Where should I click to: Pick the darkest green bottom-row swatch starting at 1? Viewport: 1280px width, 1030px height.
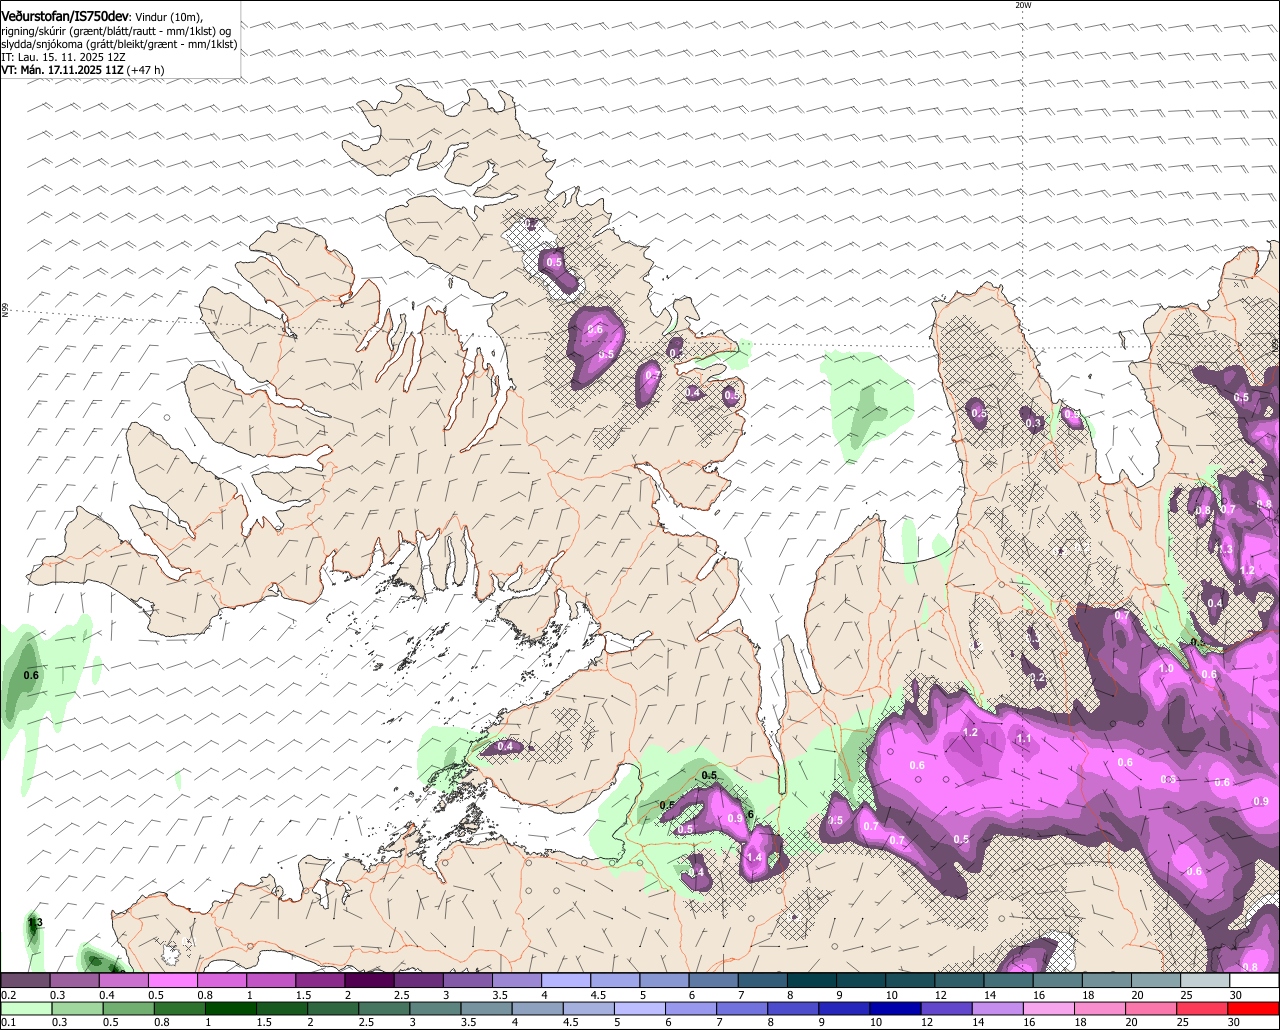(231, 1008)
